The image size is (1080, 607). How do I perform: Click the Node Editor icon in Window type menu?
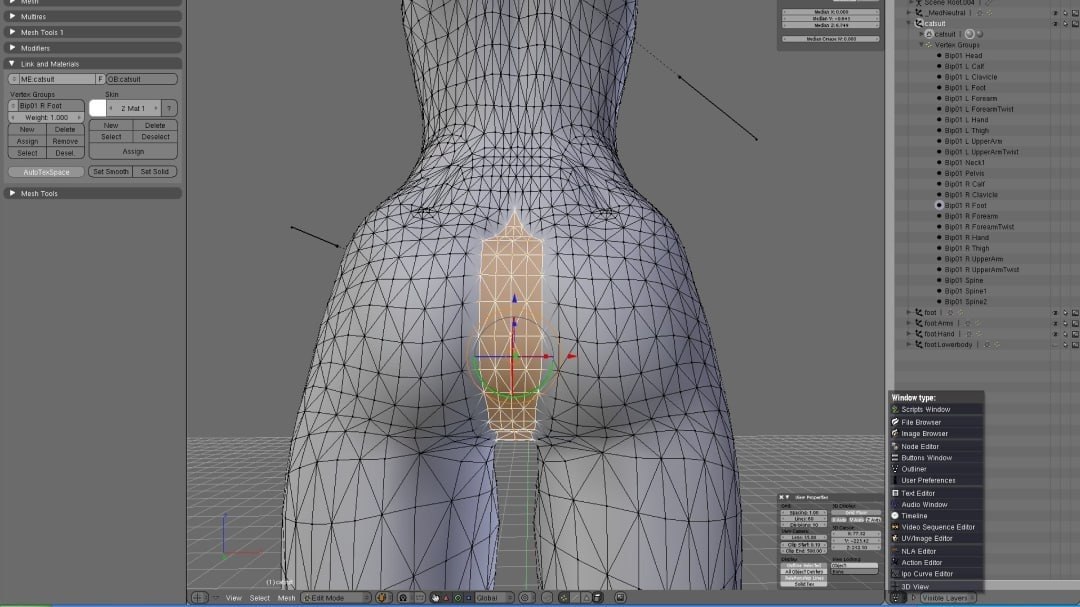pos(895,446)
